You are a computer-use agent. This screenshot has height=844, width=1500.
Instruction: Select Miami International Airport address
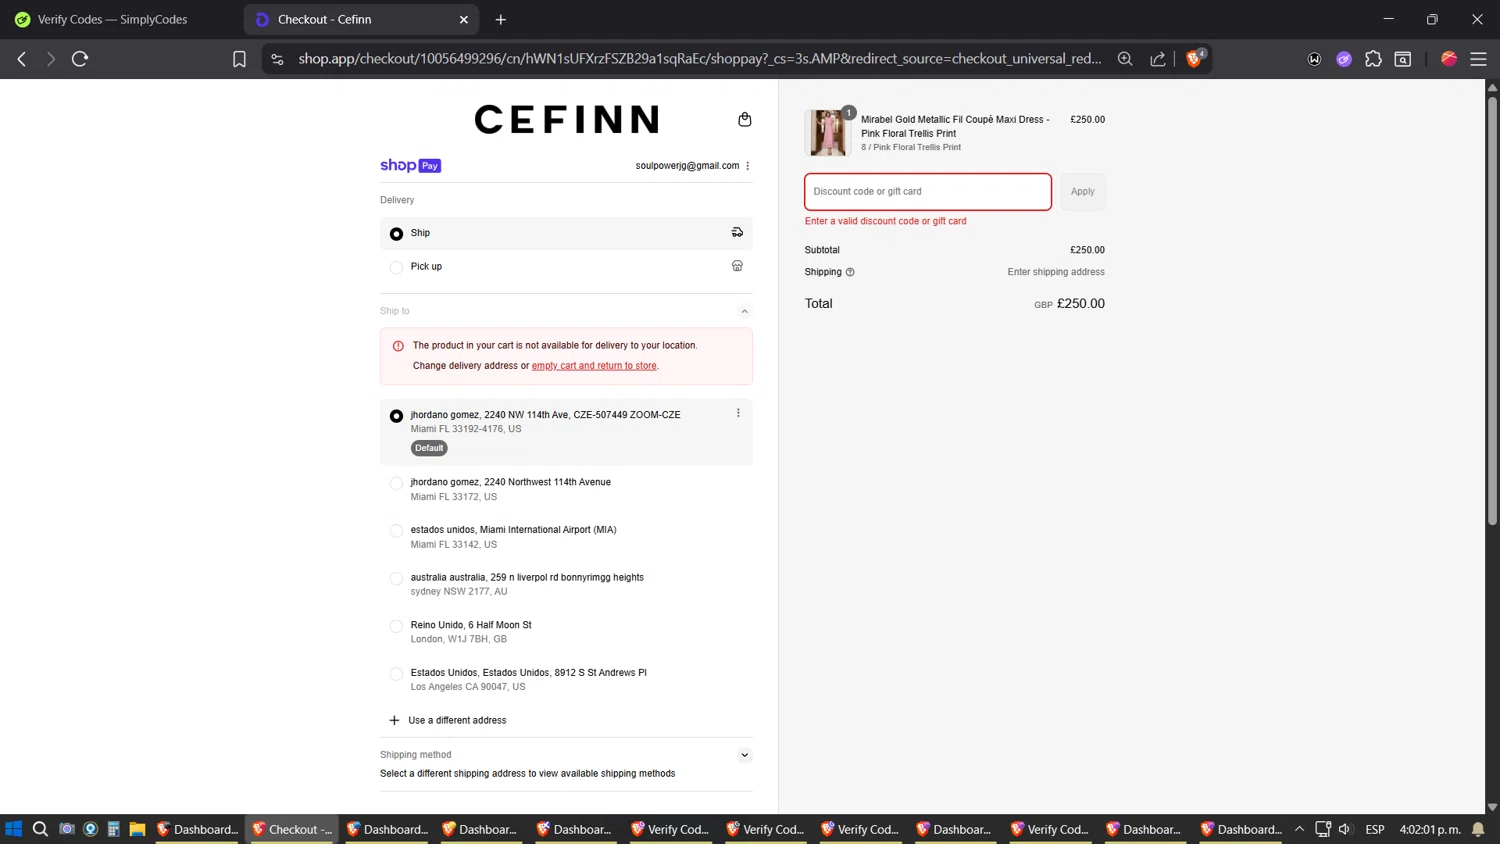tap(566, 537)
